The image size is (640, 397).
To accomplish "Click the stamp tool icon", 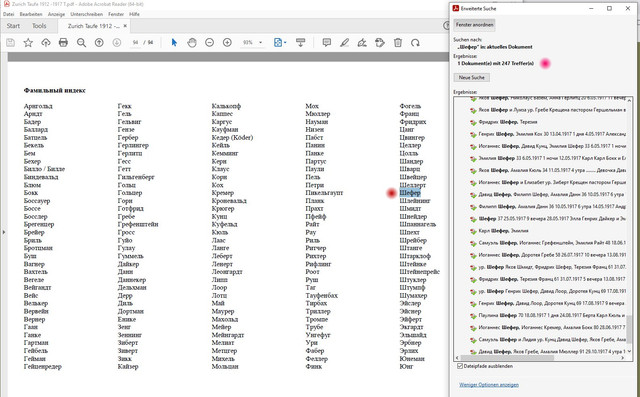I will coord(380,42).
